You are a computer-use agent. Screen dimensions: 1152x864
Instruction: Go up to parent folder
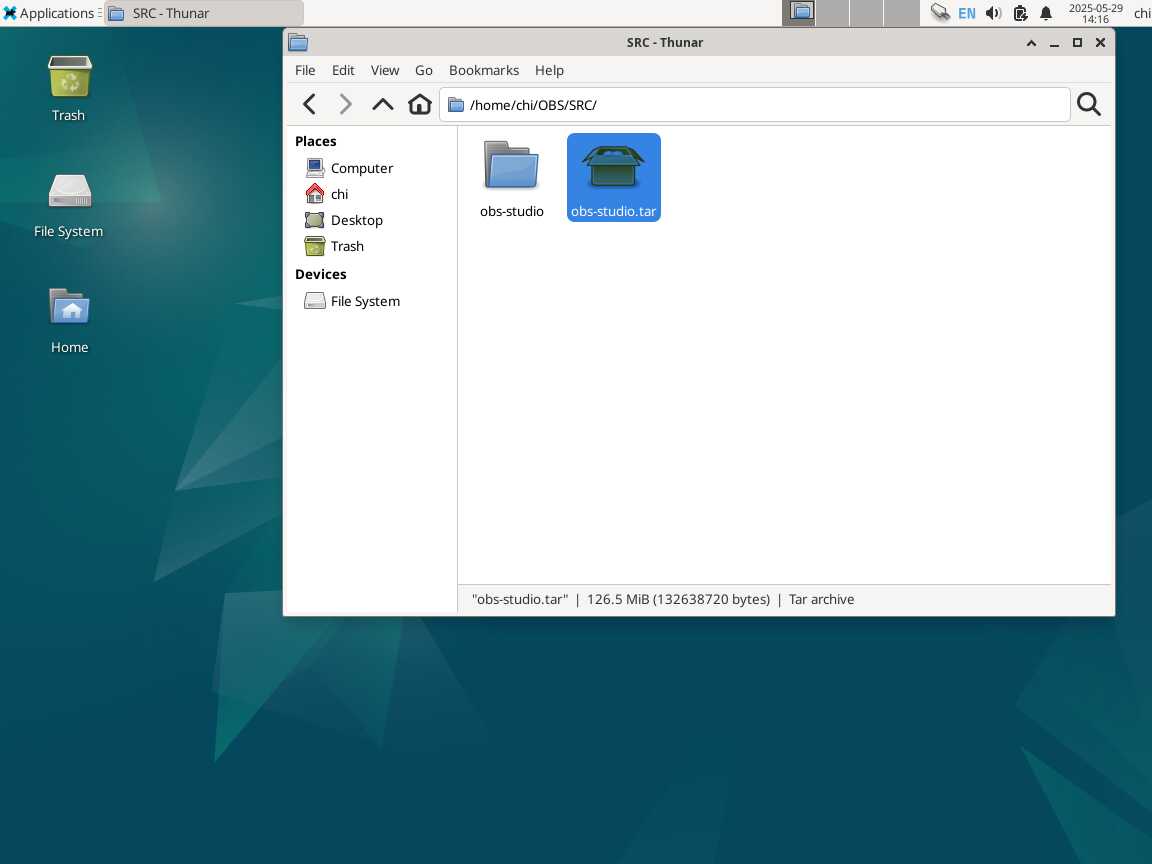pos(383,104)
